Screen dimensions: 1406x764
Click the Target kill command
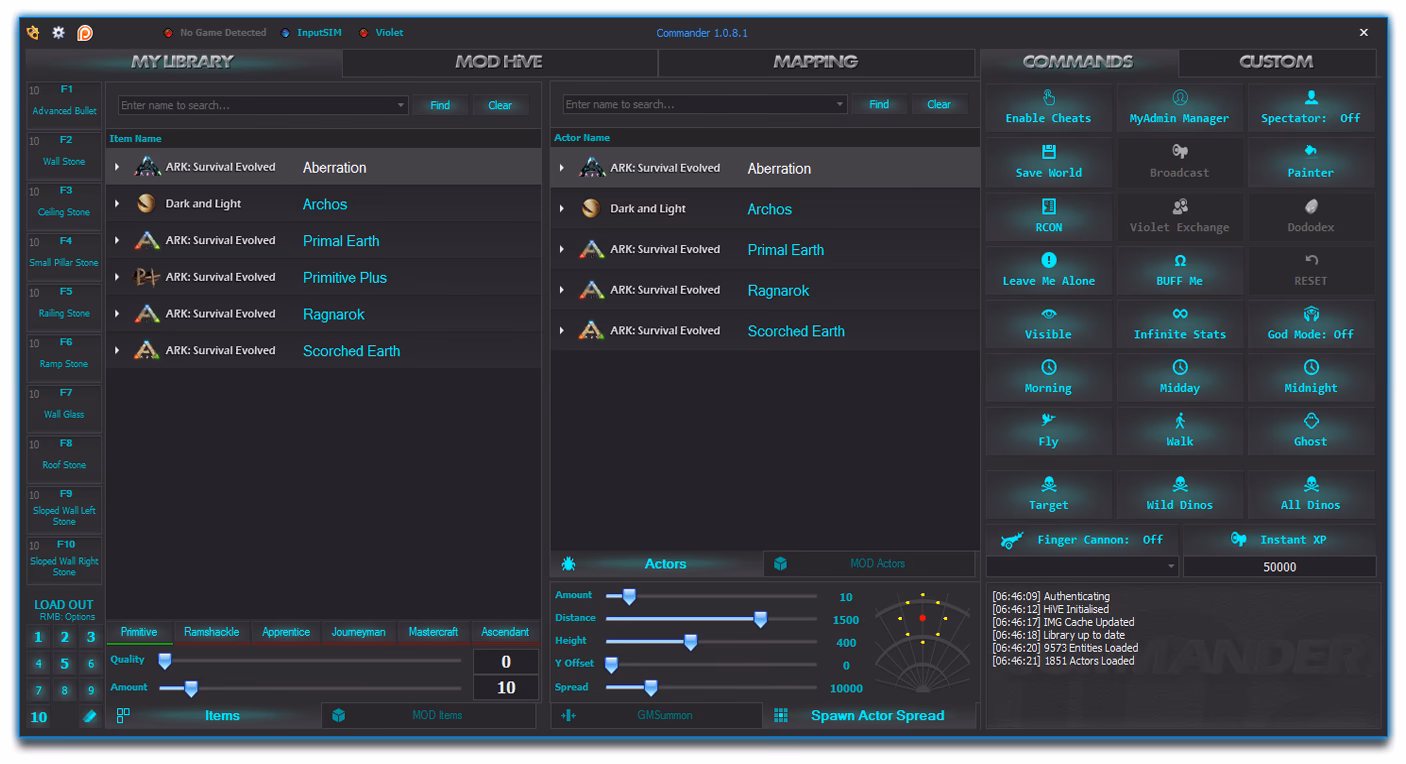point(1048,495)
